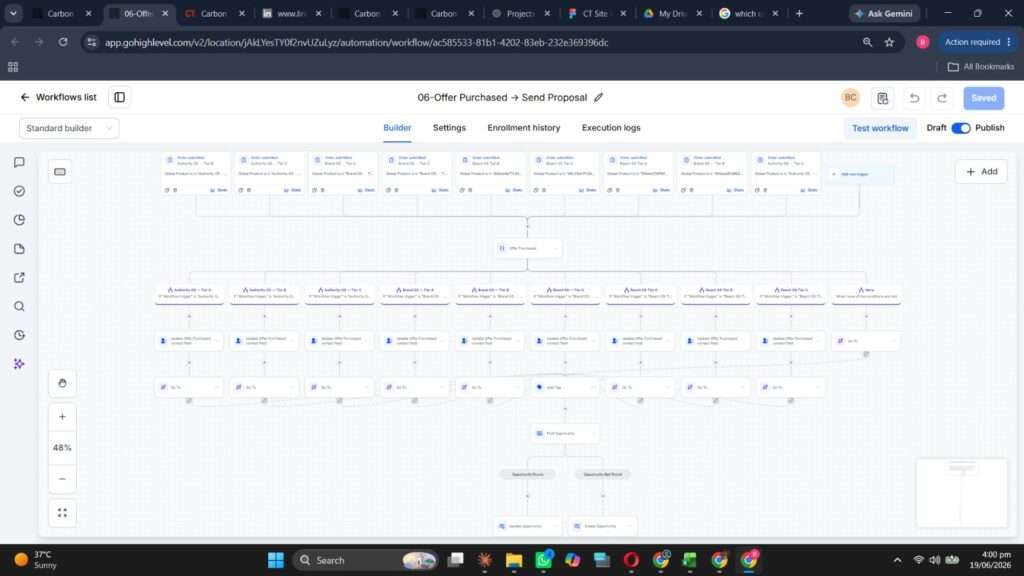This screenshot has width=1024, height=576.
Task: Click the page zoom magnifier icon
Action: tap(867, 42)
